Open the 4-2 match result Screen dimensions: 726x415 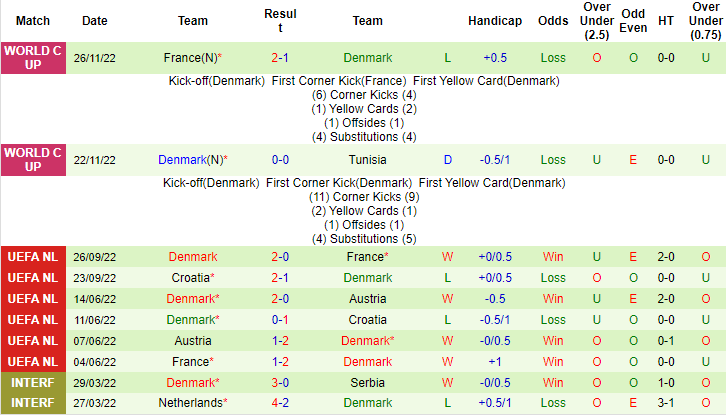coord(280,404)
